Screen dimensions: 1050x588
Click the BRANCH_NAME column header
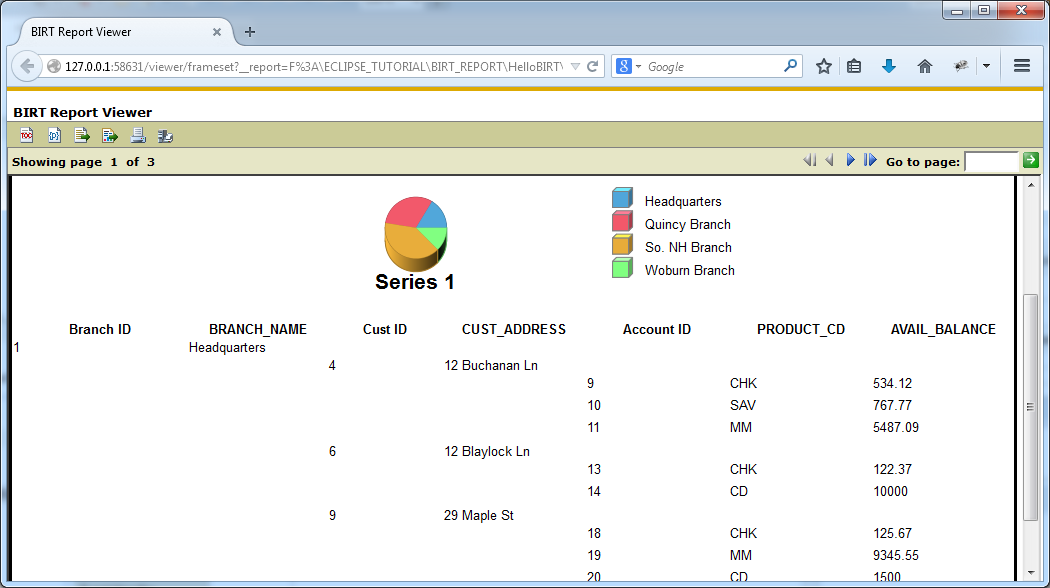[258, 329]
